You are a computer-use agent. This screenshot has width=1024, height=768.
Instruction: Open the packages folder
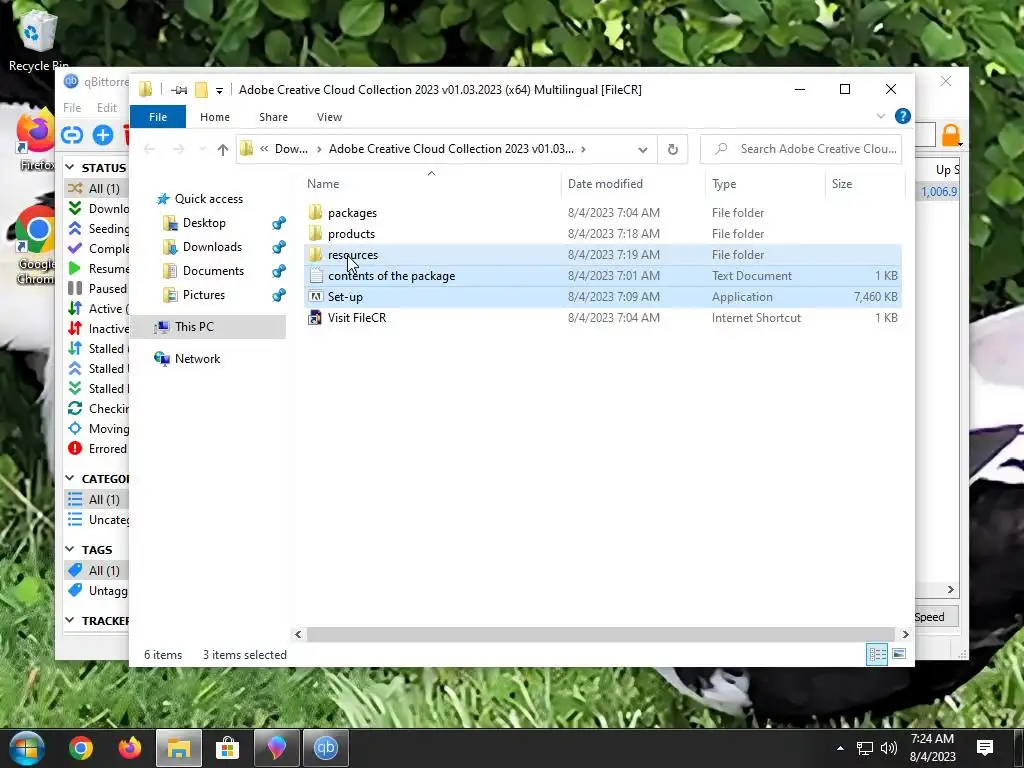coord(352,213)
